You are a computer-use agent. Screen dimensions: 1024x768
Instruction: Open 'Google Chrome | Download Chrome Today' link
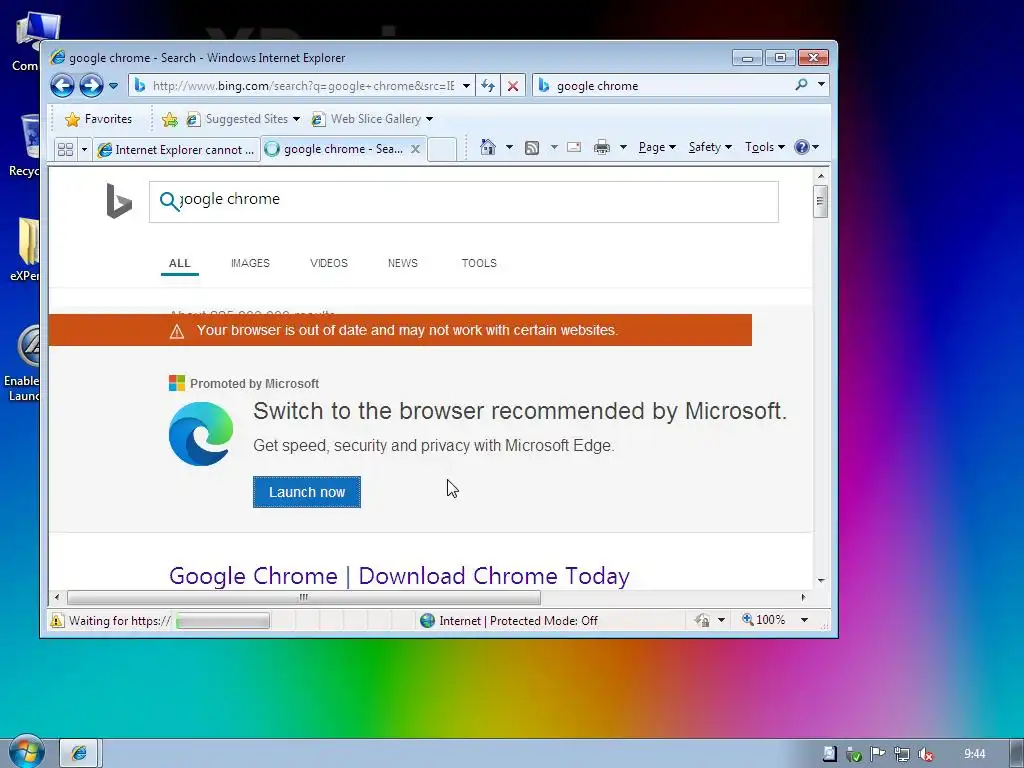pos(399,576)
